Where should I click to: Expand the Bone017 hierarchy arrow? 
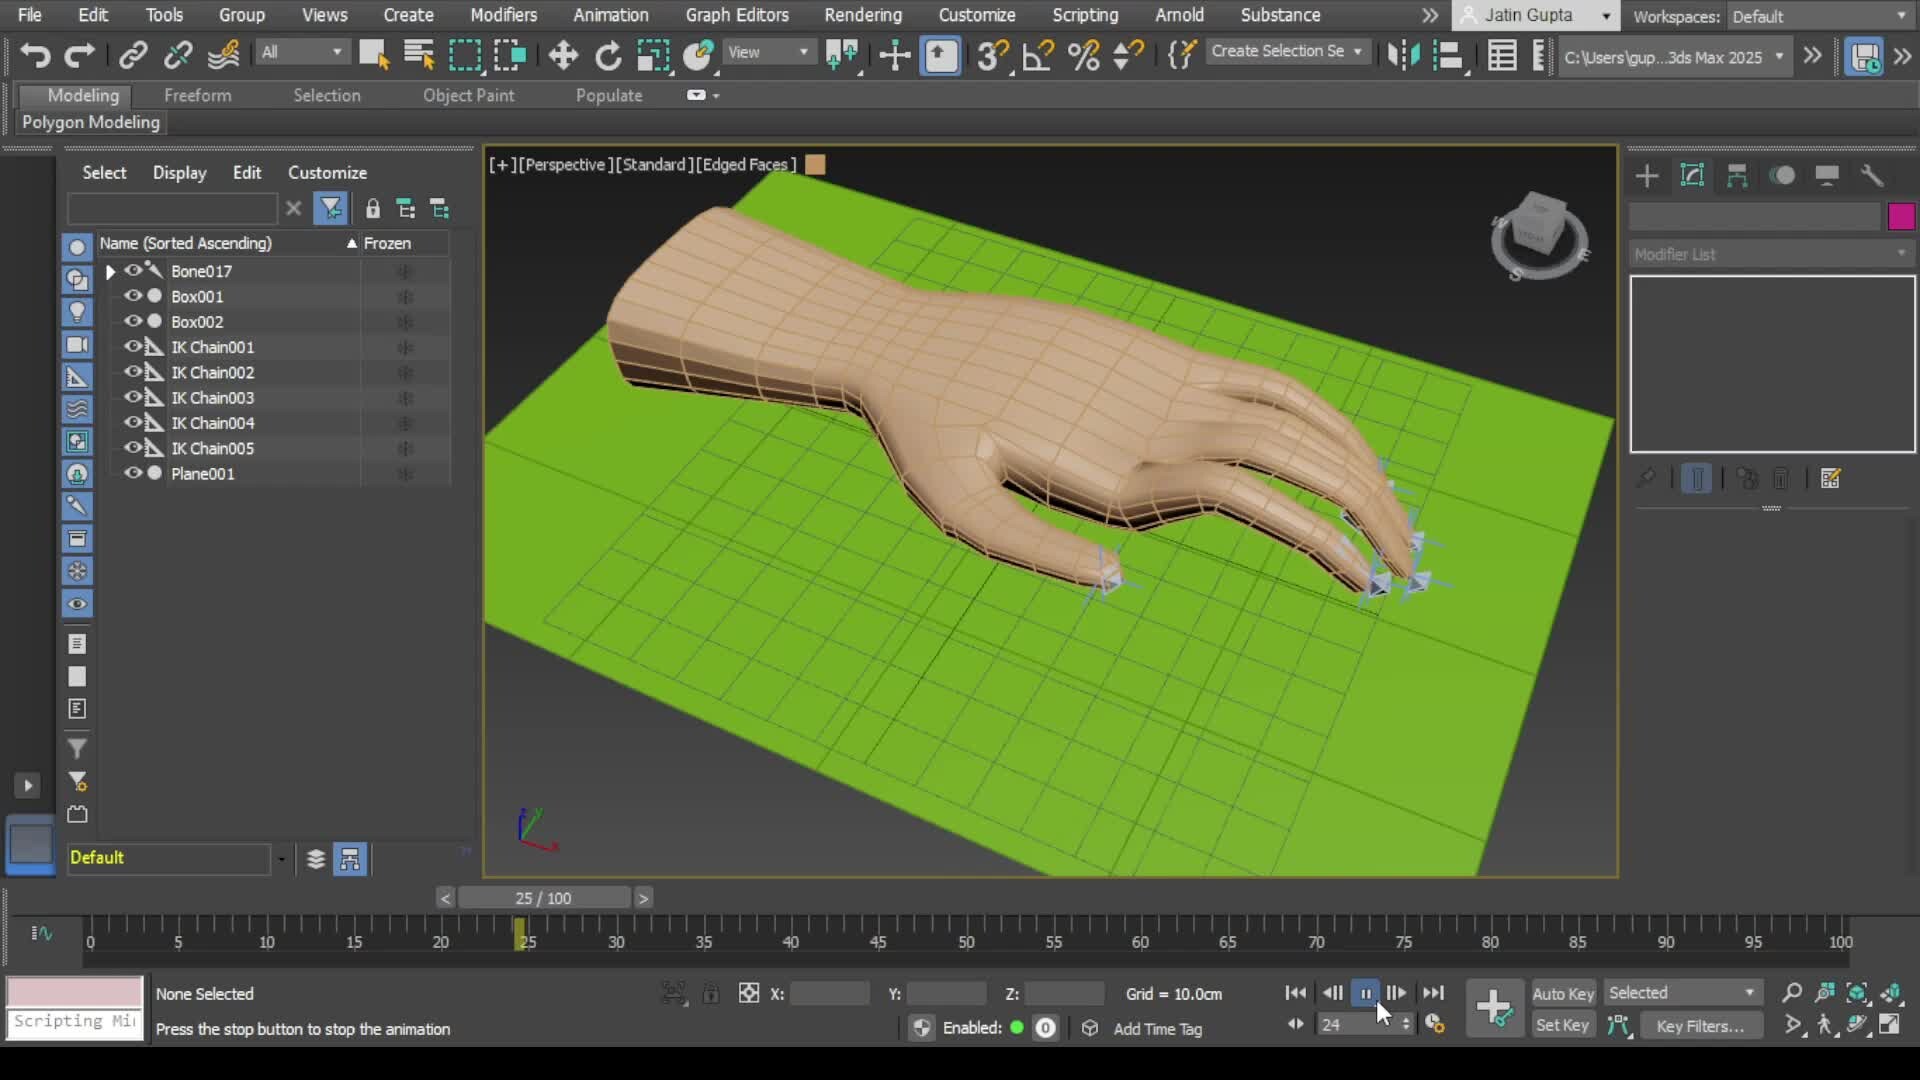[109, 271]
